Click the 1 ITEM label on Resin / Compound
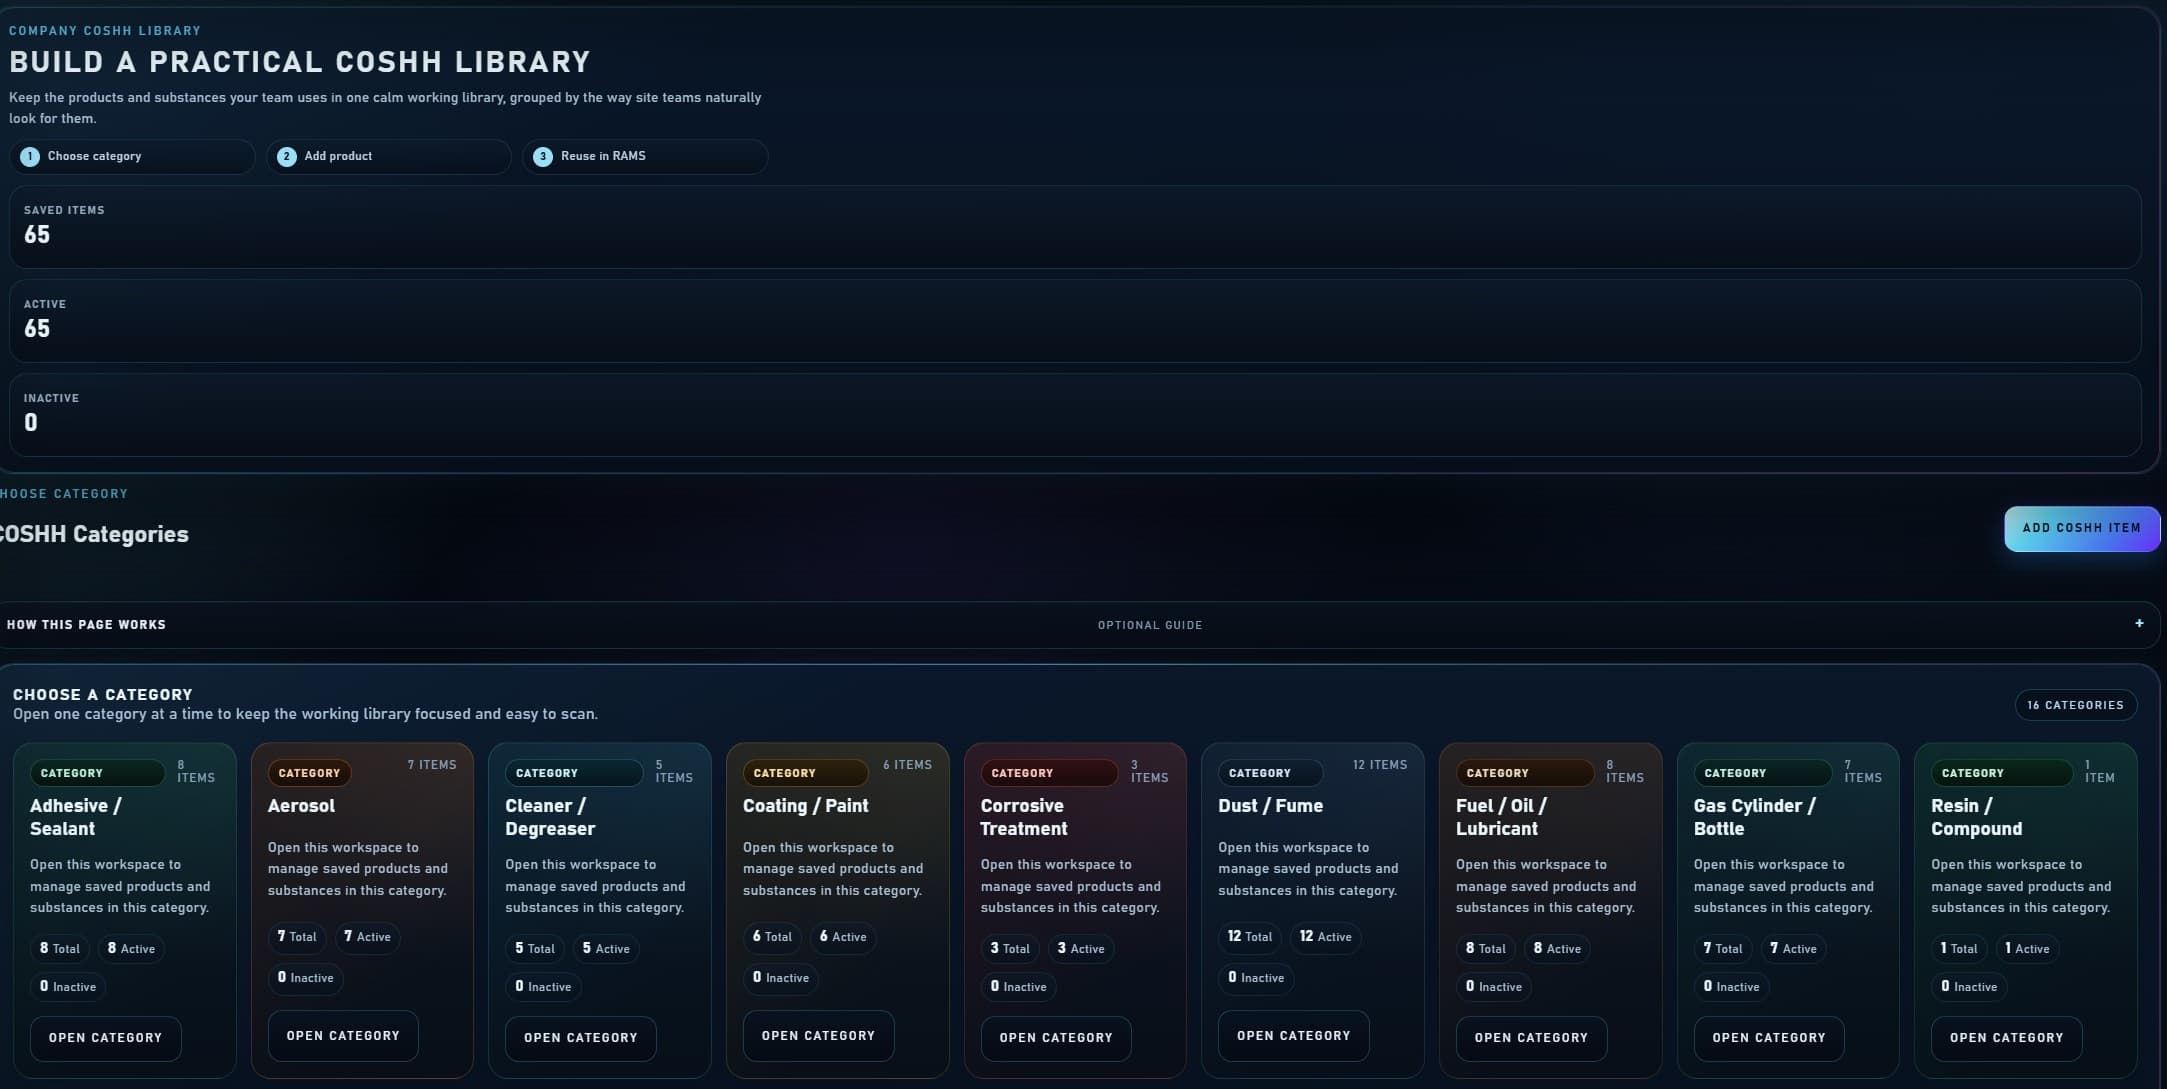 point(2100,771)
